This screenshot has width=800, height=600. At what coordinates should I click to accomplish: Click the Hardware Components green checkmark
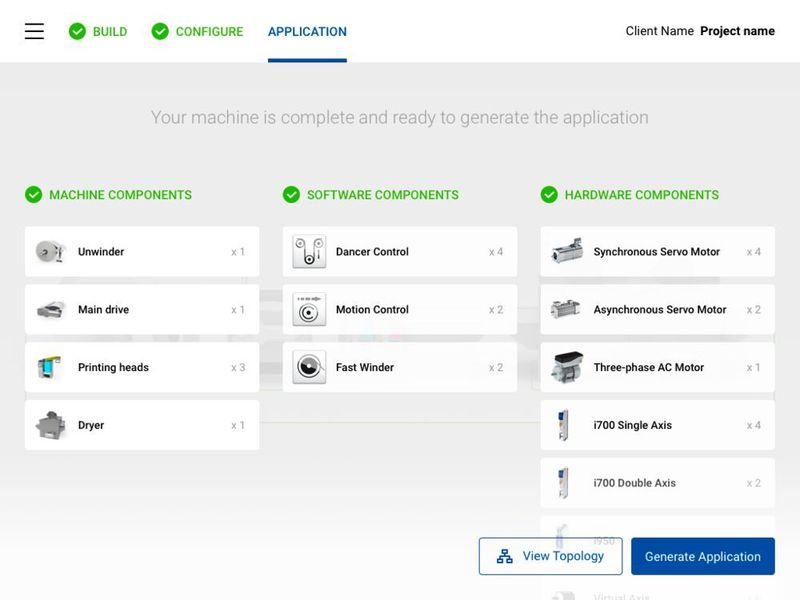coord(549,195)
